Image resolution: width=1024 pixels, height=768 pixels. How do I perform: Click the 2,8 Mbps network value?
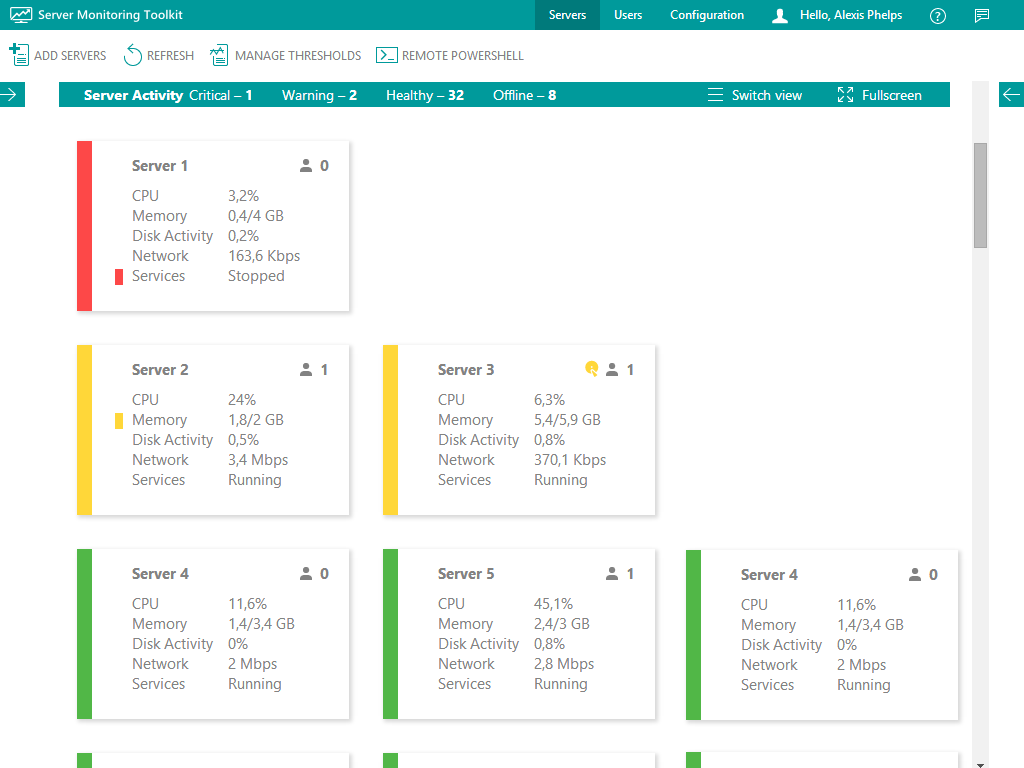[x=564, y=664]
